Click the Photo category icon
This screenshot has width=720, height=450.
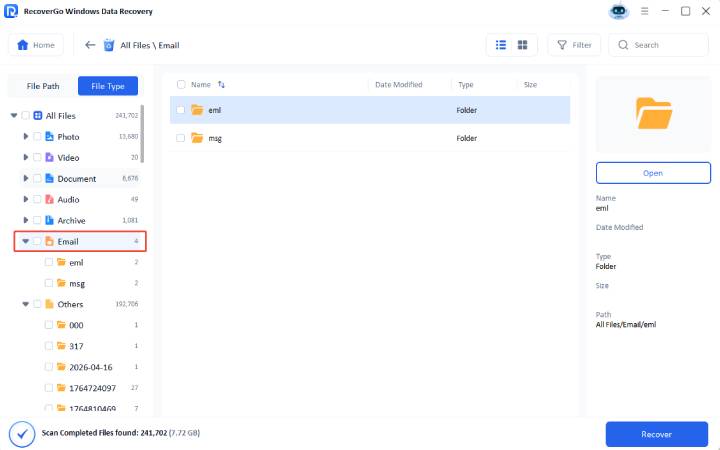tap(50, 136)
